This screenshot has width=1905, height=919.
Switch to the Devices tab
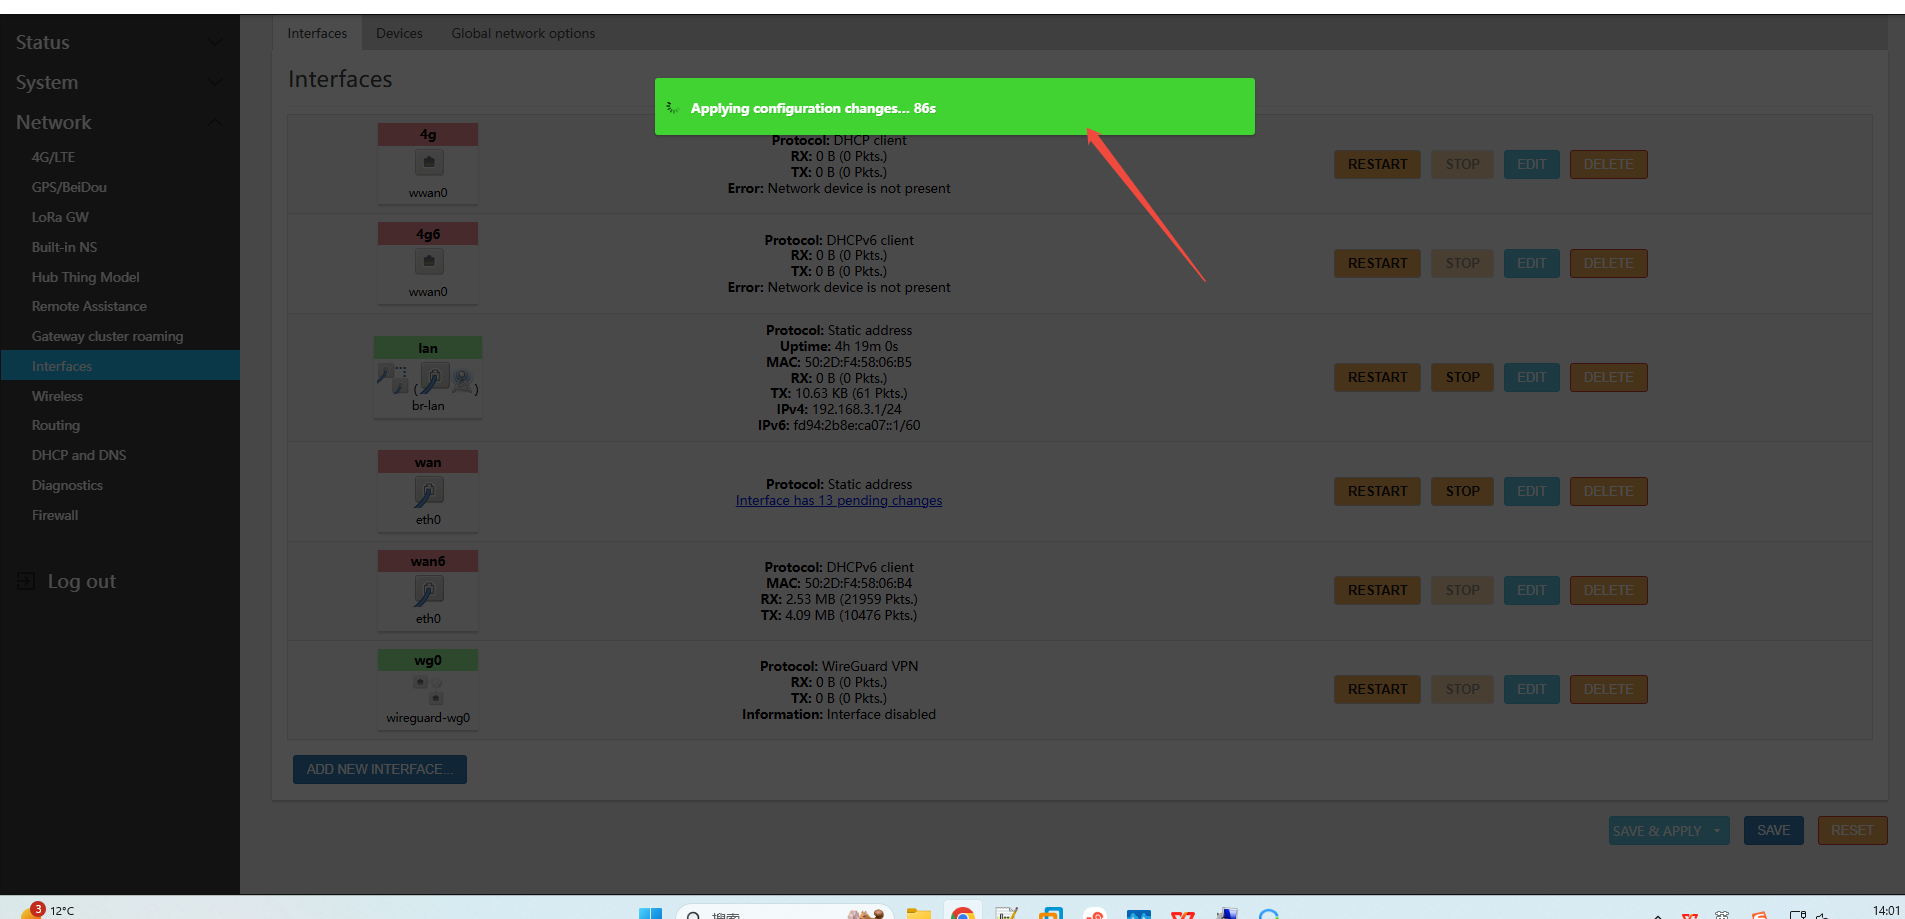coord(399,33)
